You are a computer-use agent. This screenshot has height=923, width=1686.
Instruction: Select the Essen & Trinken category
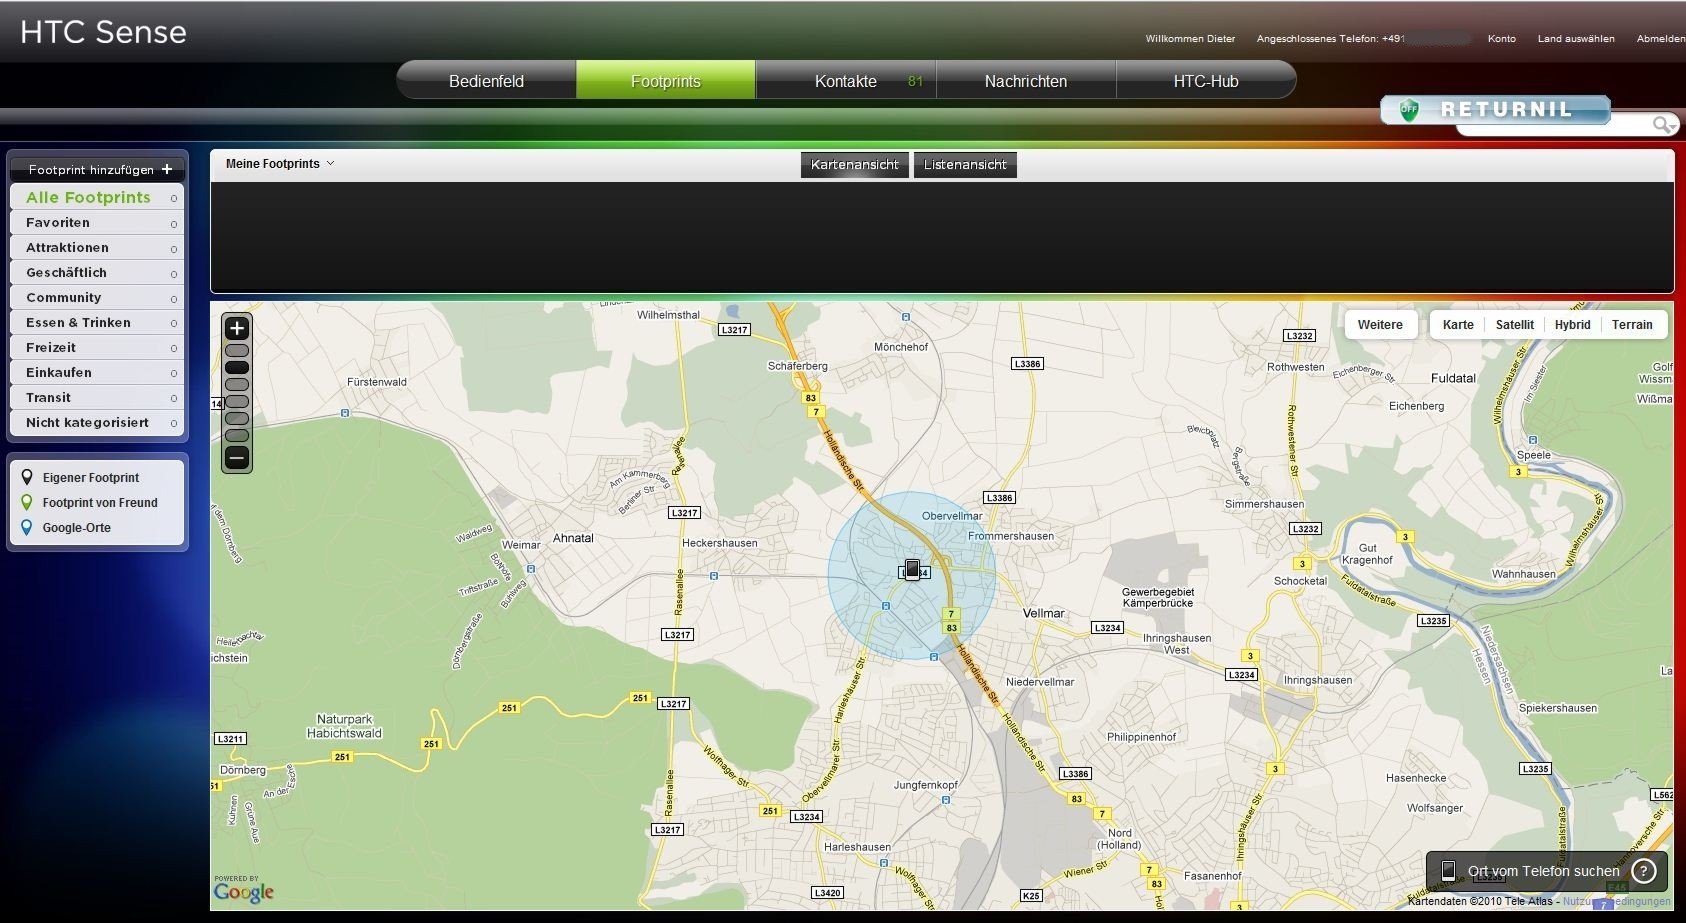pos(98,322)
